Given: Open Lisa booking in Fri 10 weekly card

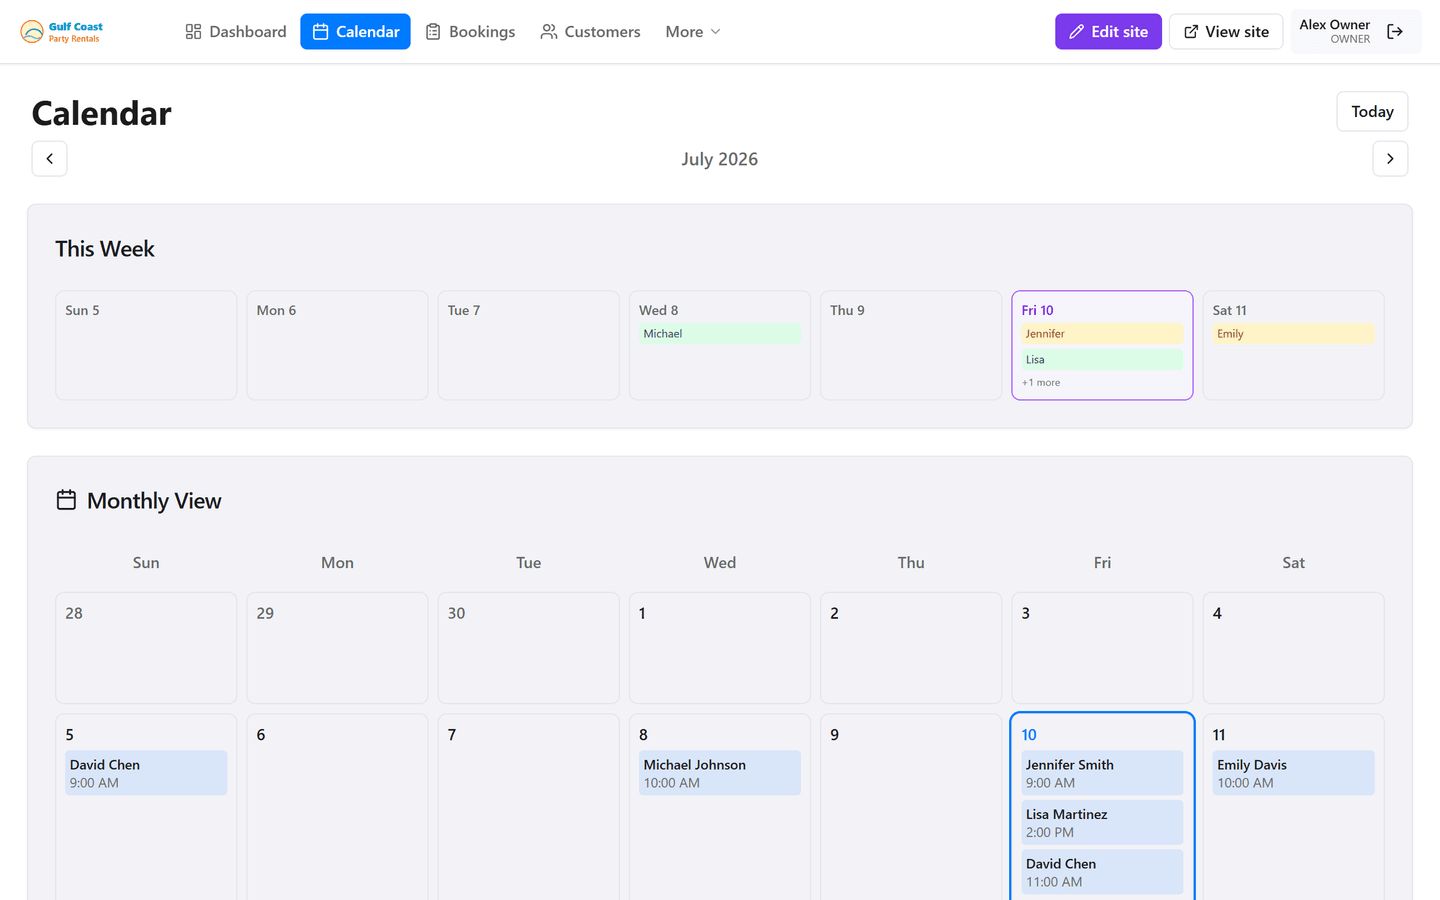Looking at the screenshot, I should [1102, 360].
